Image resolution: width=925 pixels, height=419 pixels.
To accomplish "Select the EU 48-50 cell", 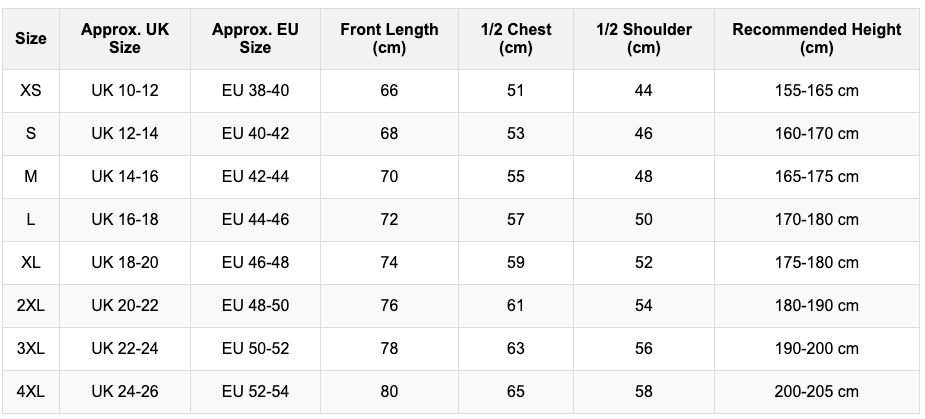I will [x=255, y=306].
